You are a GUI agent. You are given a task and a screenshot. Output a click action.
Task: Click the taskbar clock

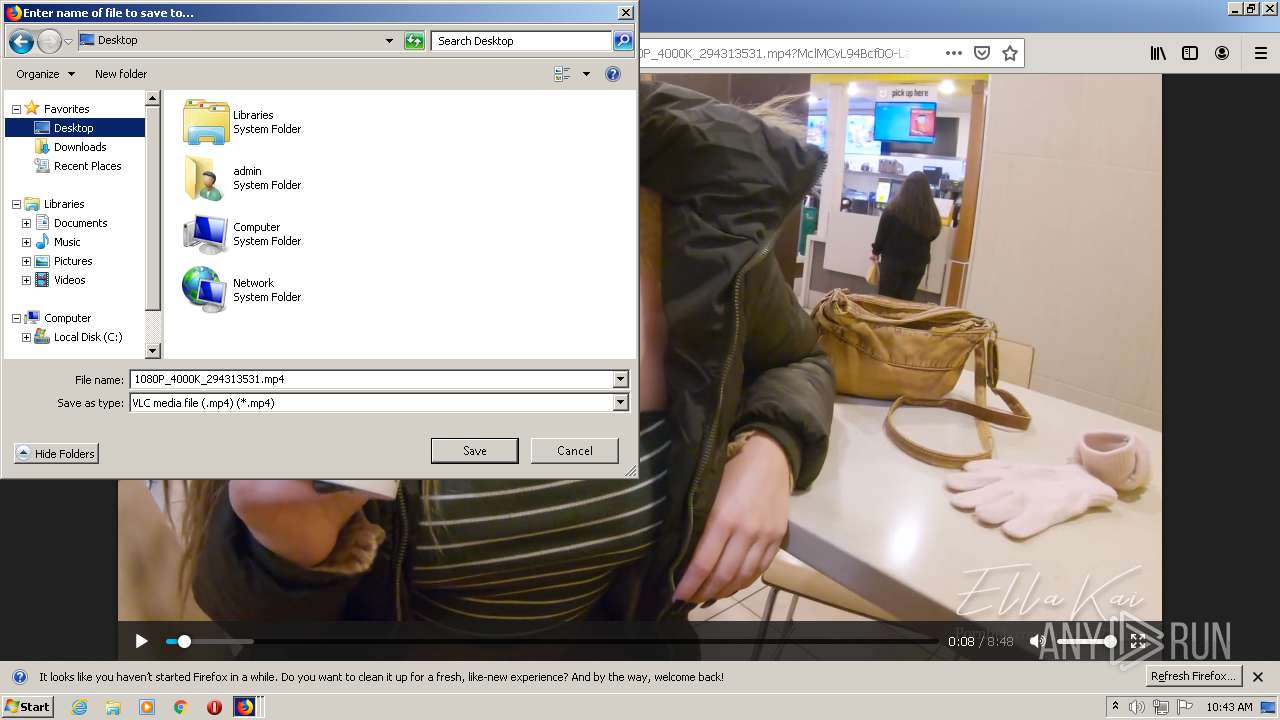coord(1229,707)
